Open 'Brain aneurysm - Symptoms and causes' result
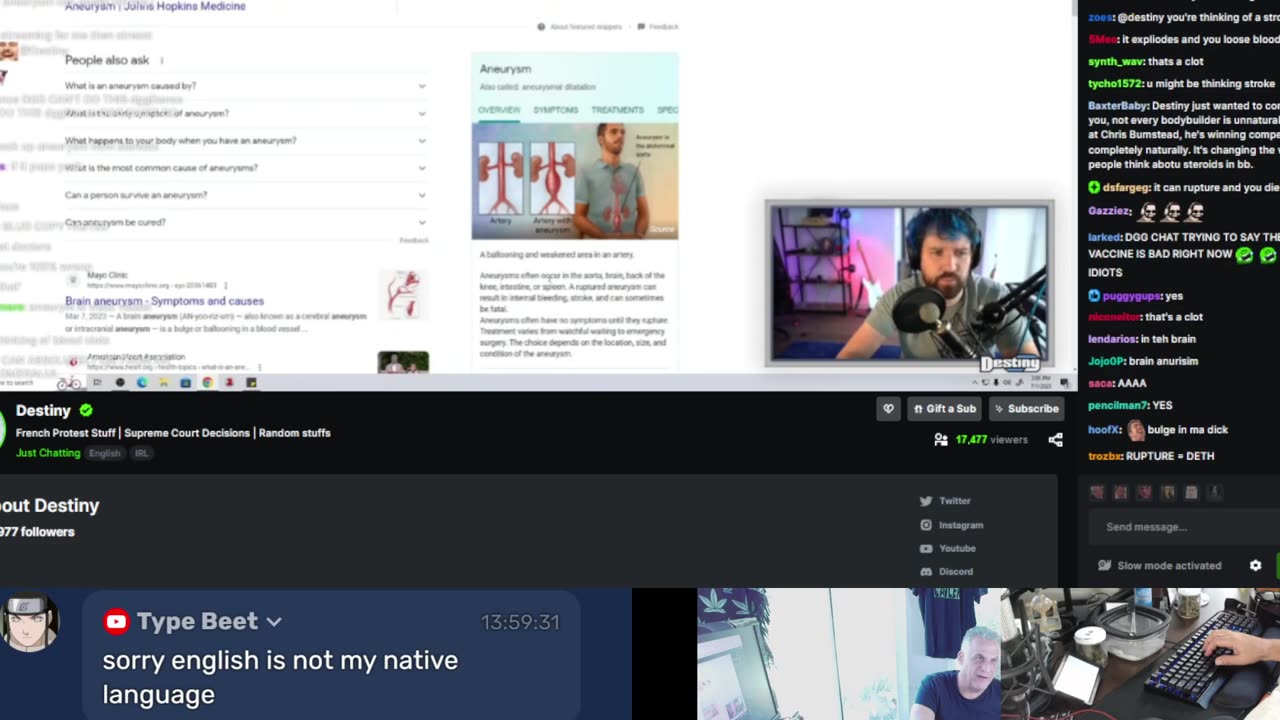 [x=164, y=301]
